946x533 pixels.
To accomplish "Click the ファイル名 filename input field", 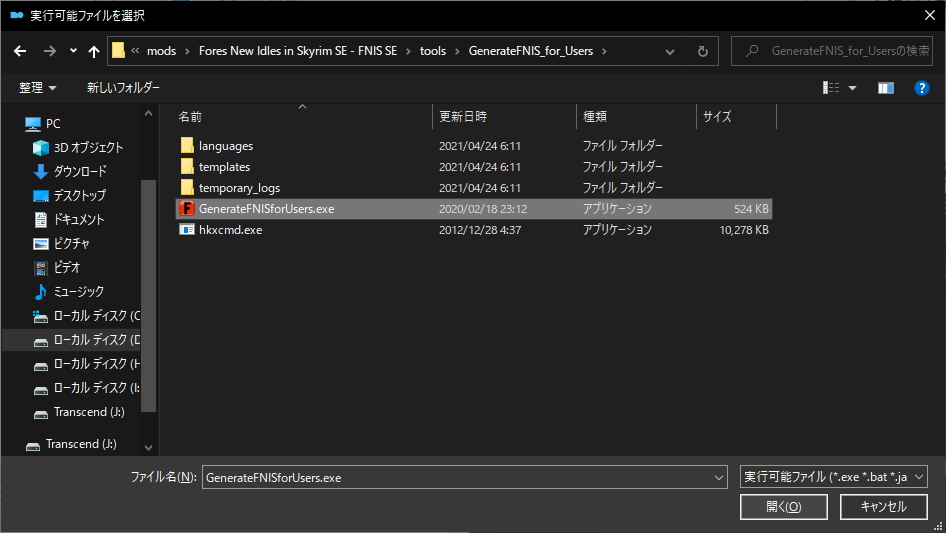I will click(457, 477).
